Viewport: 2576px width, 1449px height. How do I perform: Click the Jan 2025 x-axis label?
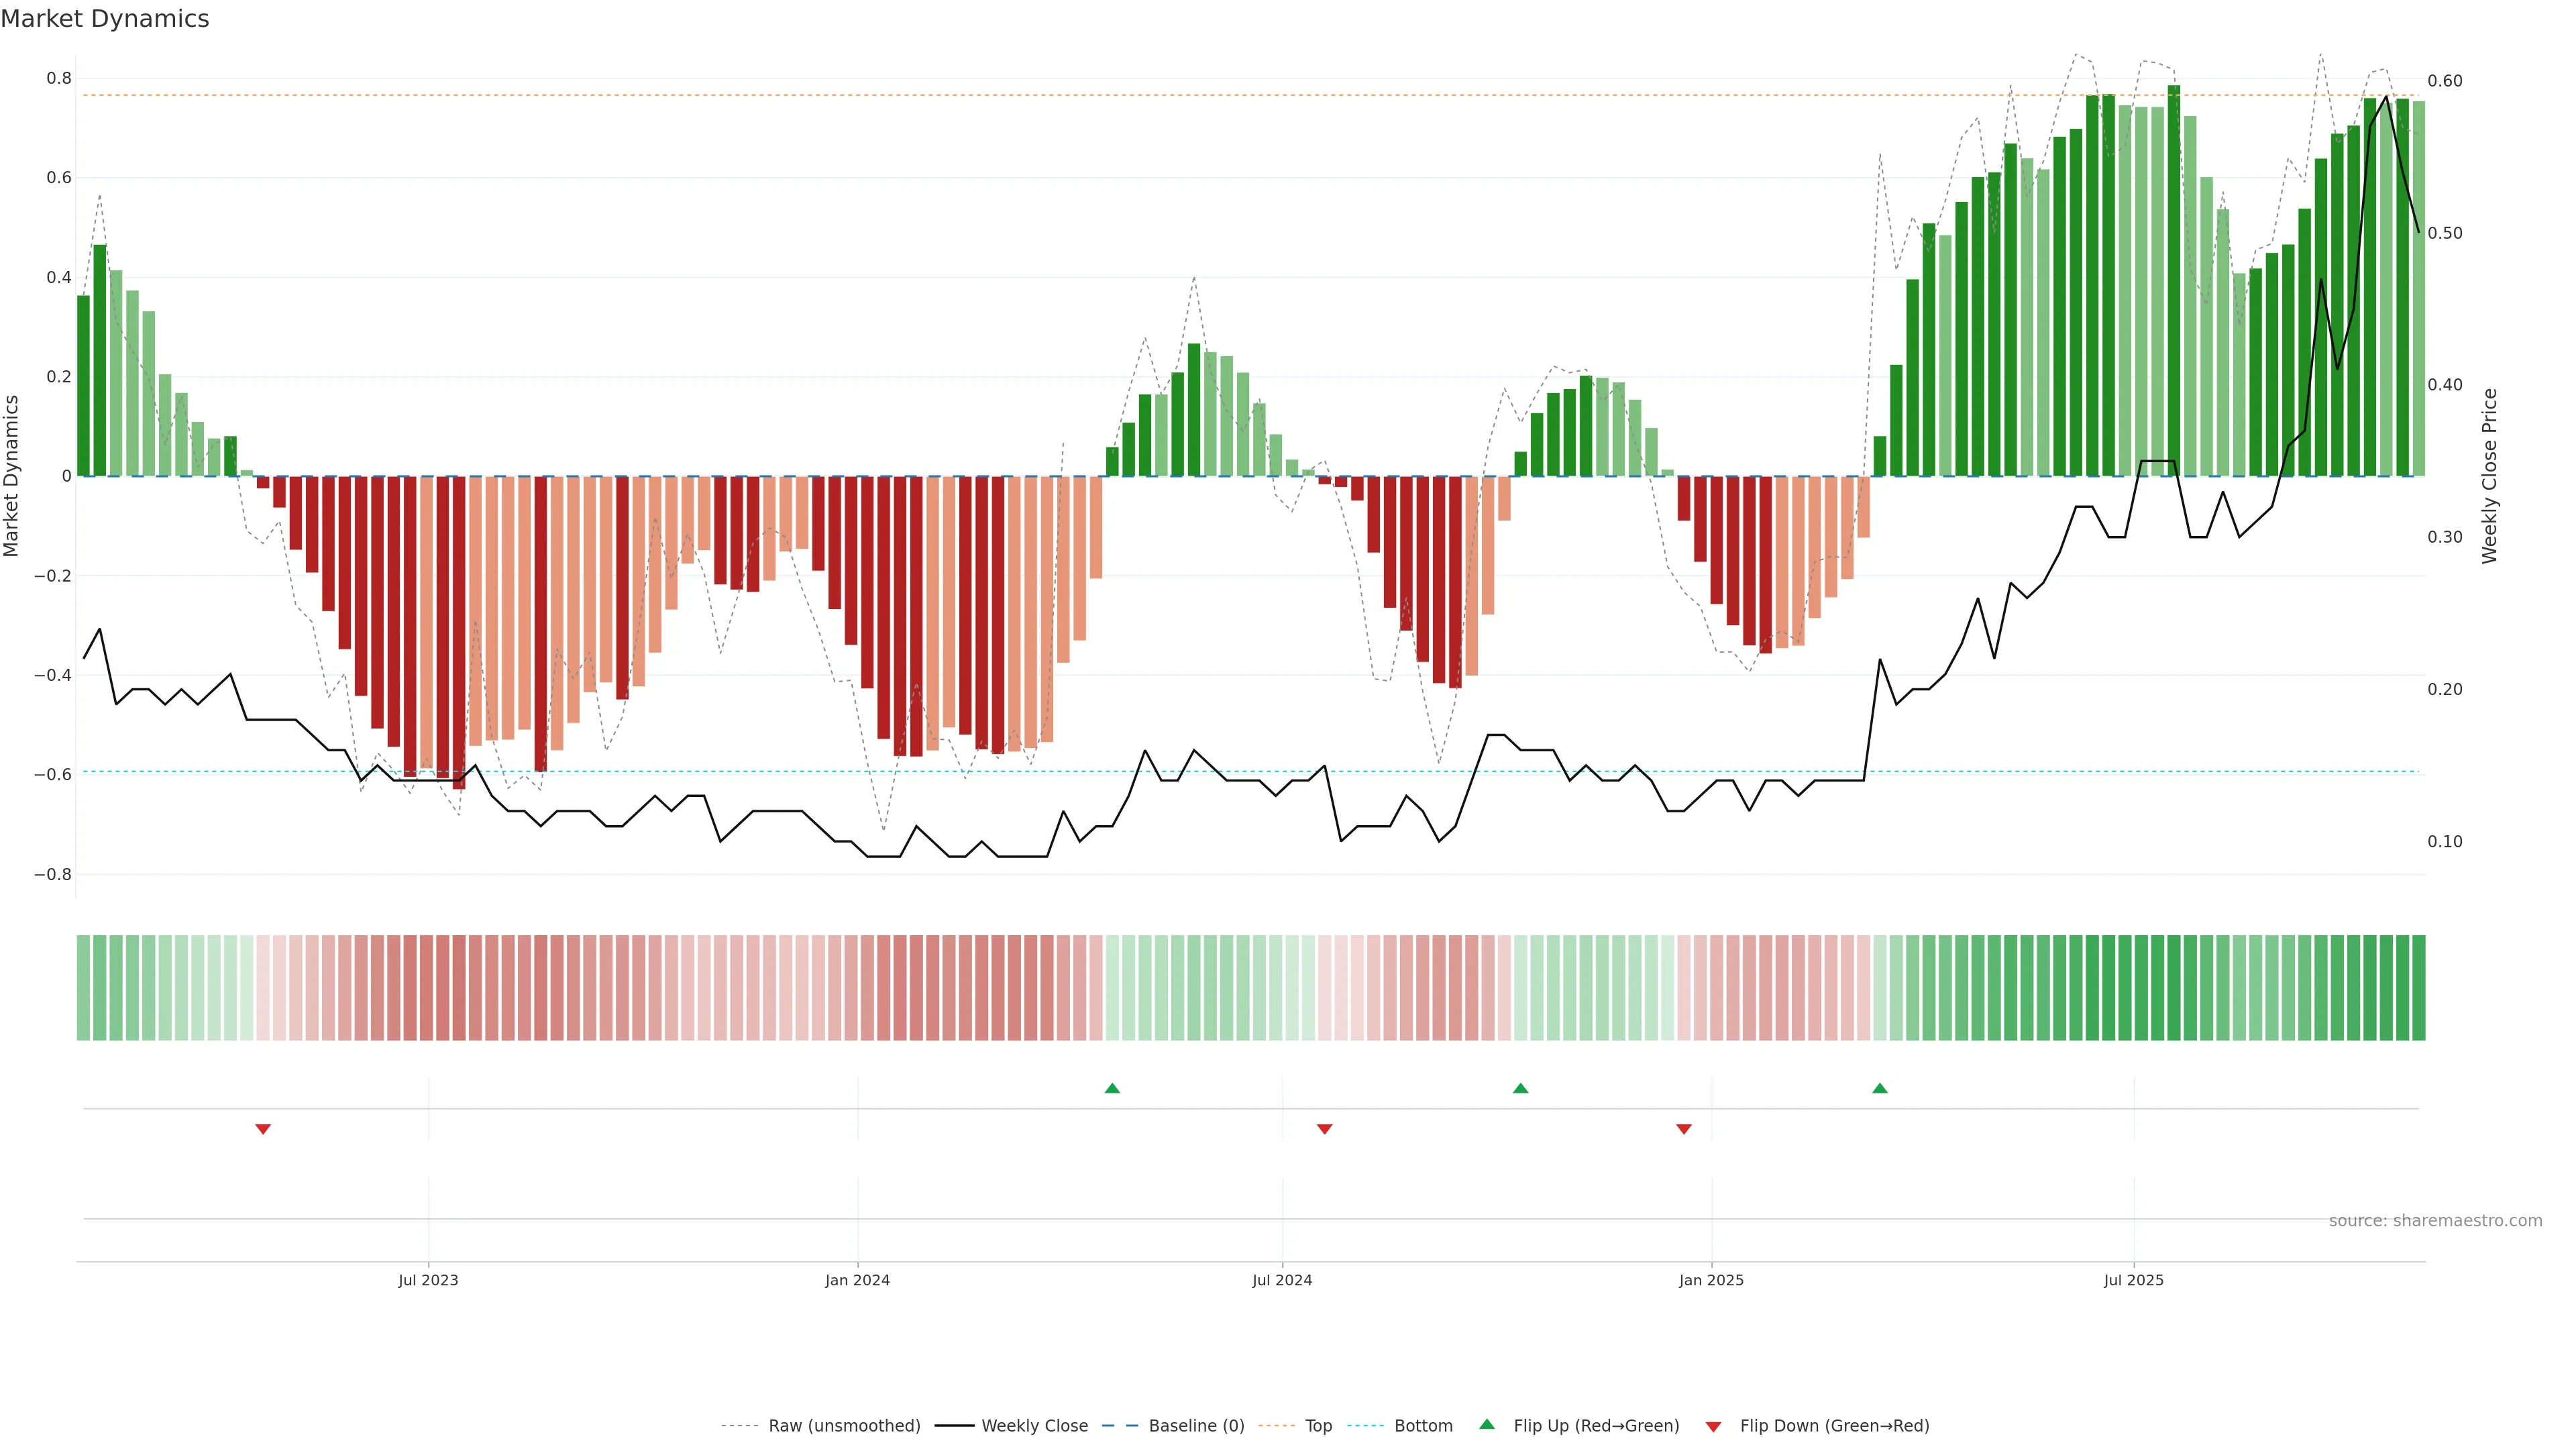pos(1711,1280)
